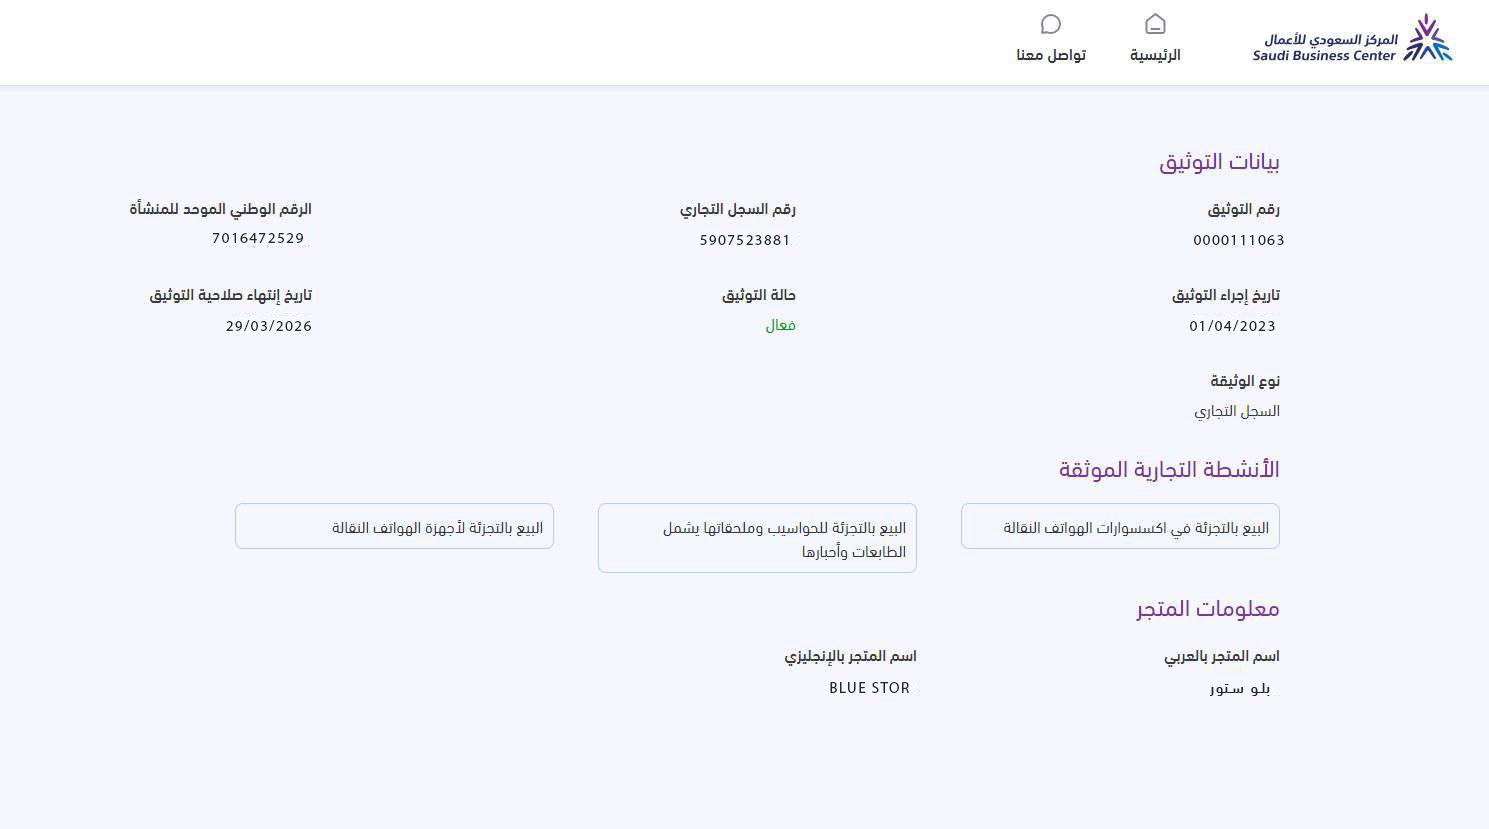Viewport: 1489px width, 829px height.
Task: Click the معلومات المتجر section heading
Action: pyautogui.click(x=1207, y=609)
